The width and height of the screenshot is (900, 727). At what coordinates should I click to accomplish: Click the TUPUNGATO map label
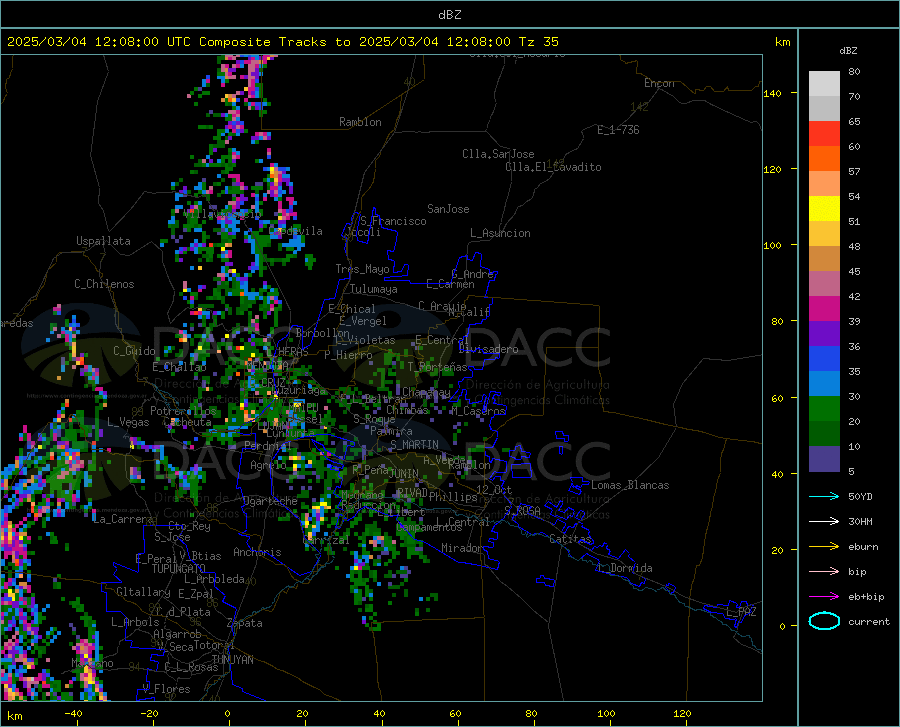coord(179,569)
